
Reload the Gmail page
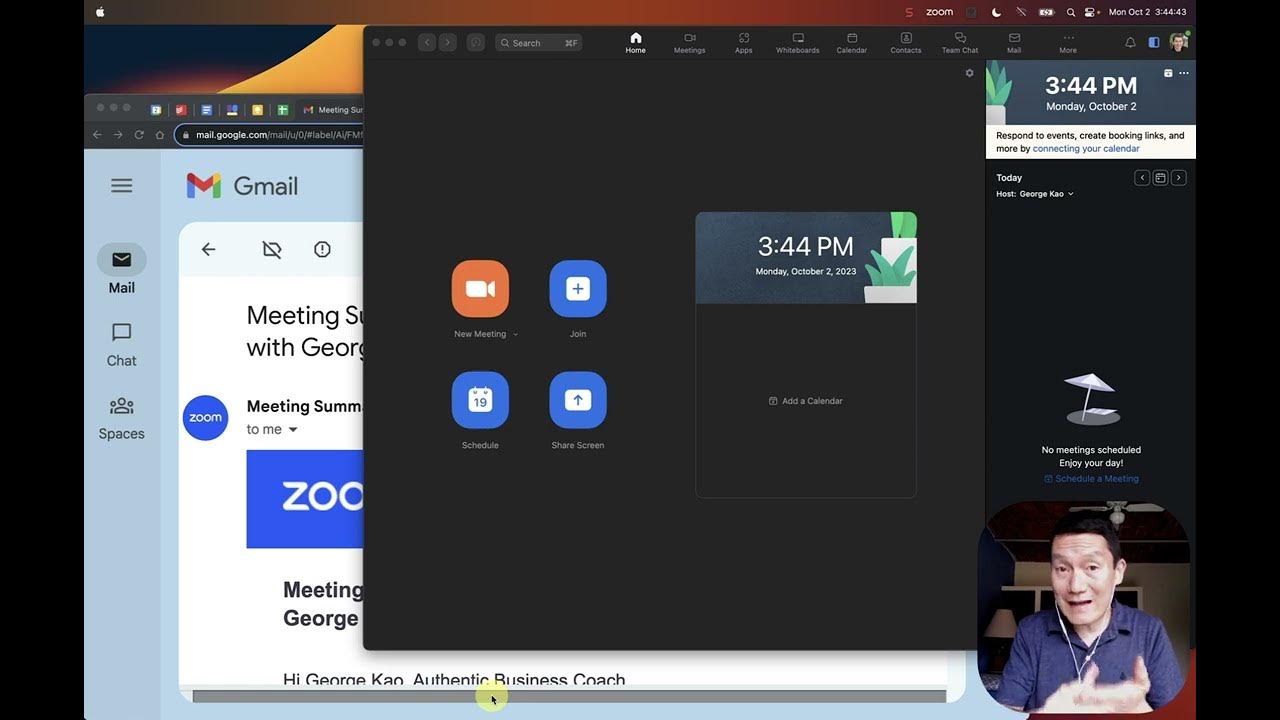[x=139, y=135]
